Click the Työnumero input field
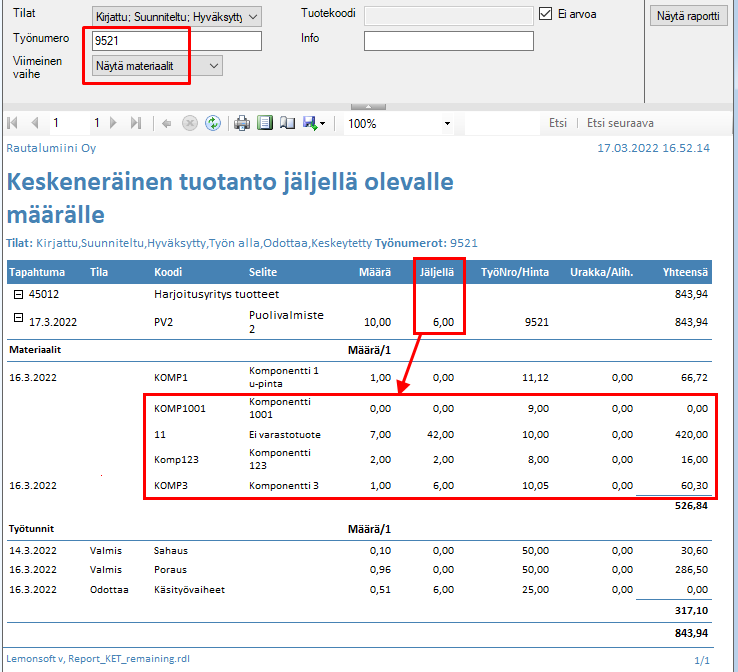The height and width of the screenshot is (672, 738). 175,41
